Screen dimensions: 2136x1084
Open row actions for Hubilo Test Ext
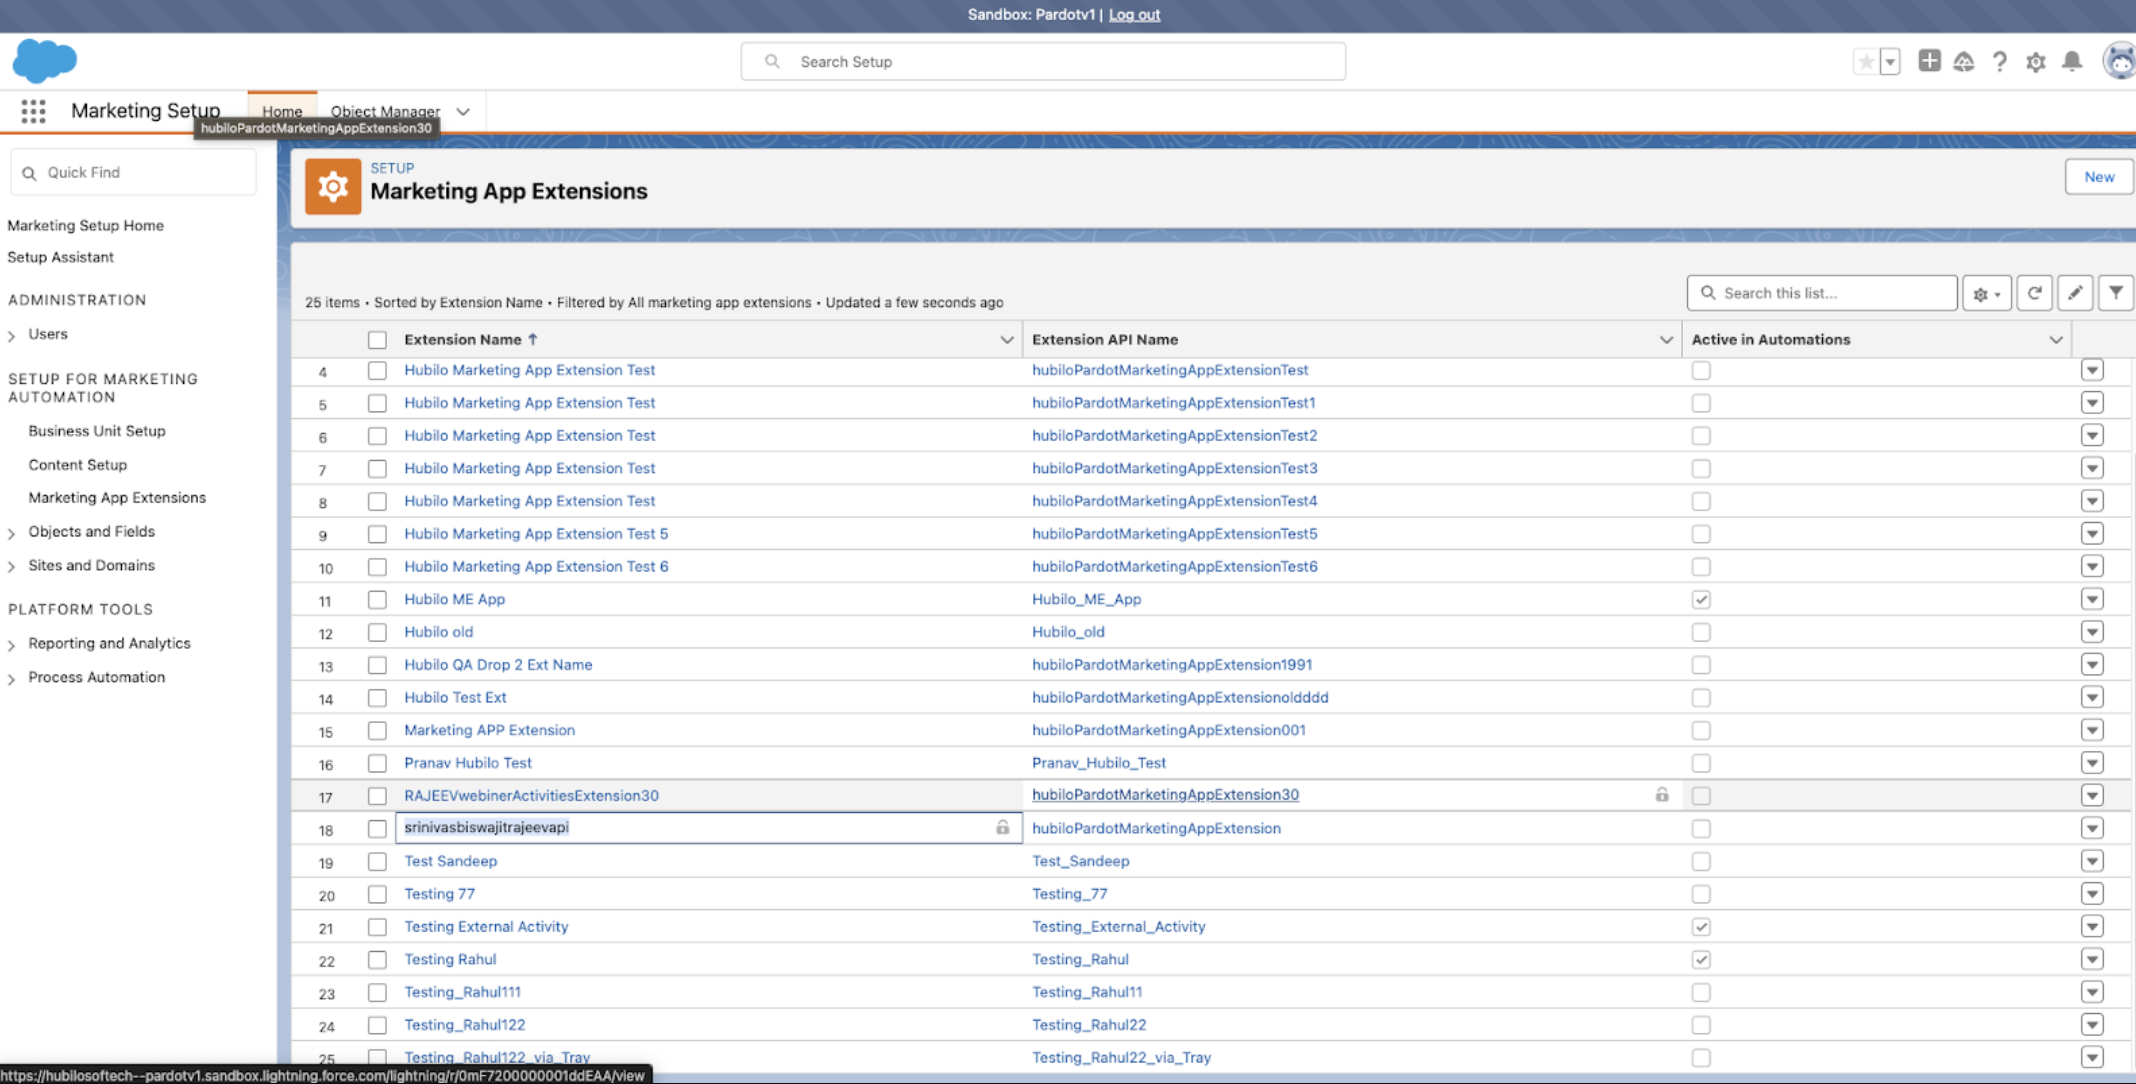(x=2092, y=697)
